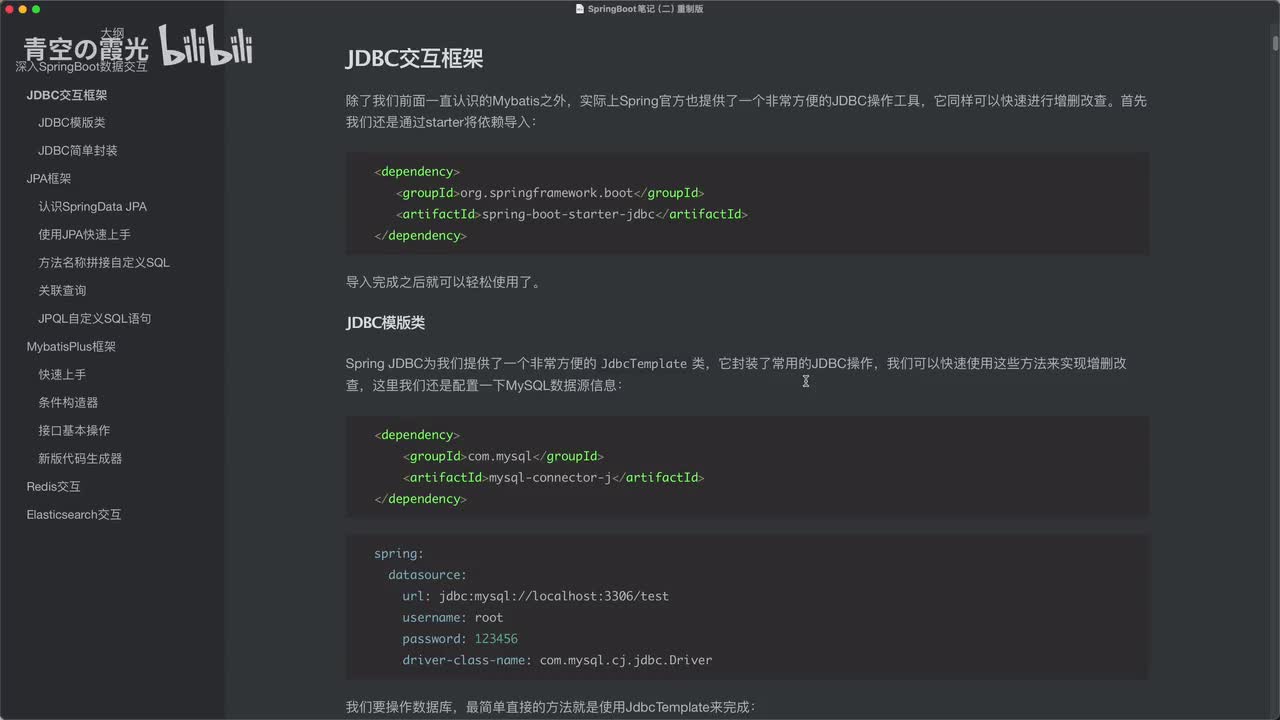The height and width of the screenshot is (720, 1280).
Task: Click the inline JdbcTemplate code text
Action: click(x=644, y=364)
